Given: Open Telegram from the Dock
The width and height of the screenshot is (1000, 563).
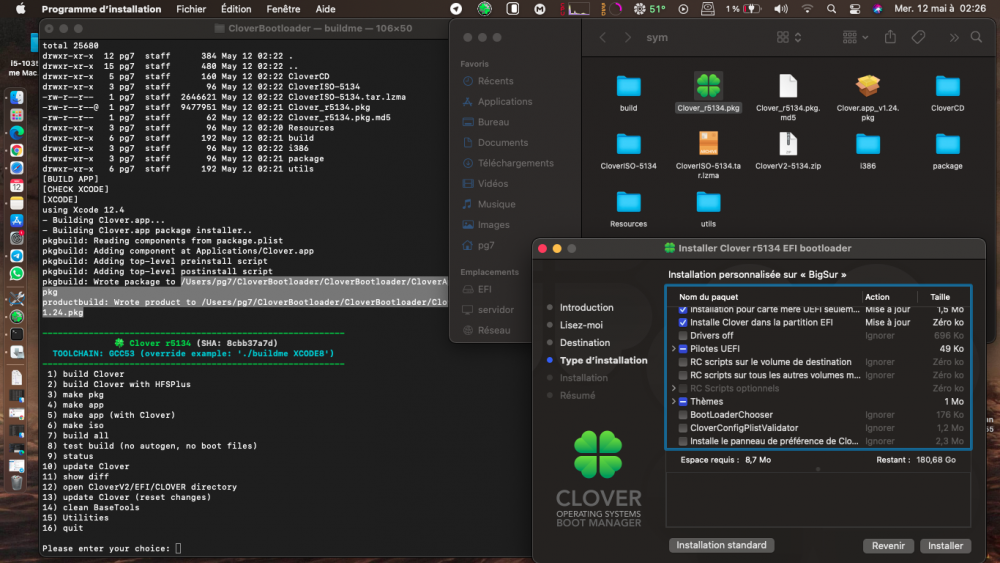Looking at the screenshot, I should [17, 256].
